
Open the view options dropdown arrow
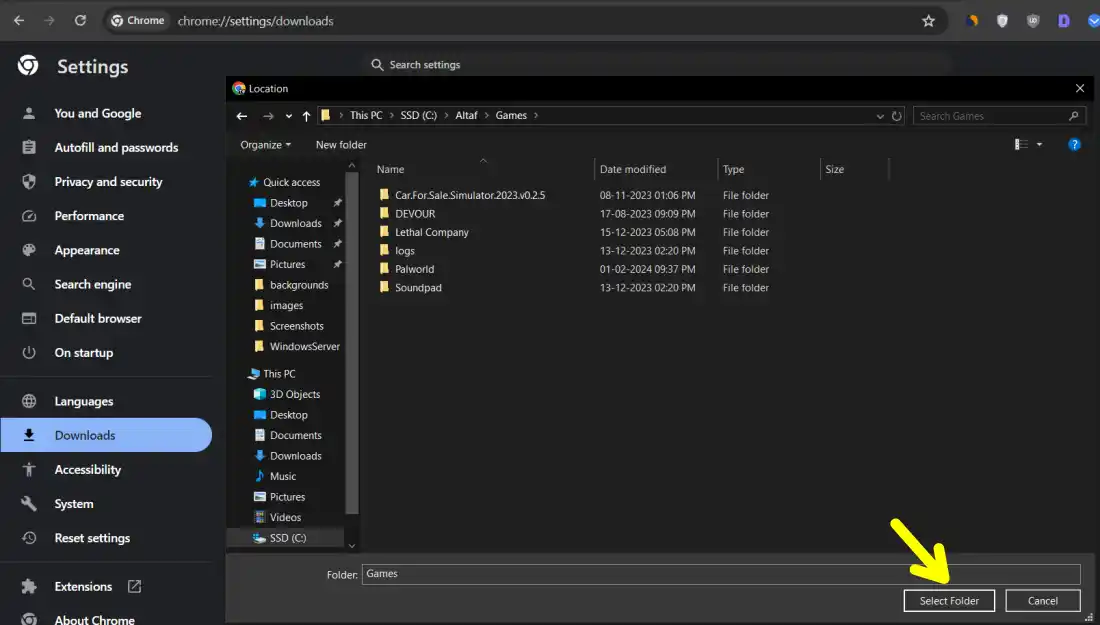click(x=1040, y=144)
